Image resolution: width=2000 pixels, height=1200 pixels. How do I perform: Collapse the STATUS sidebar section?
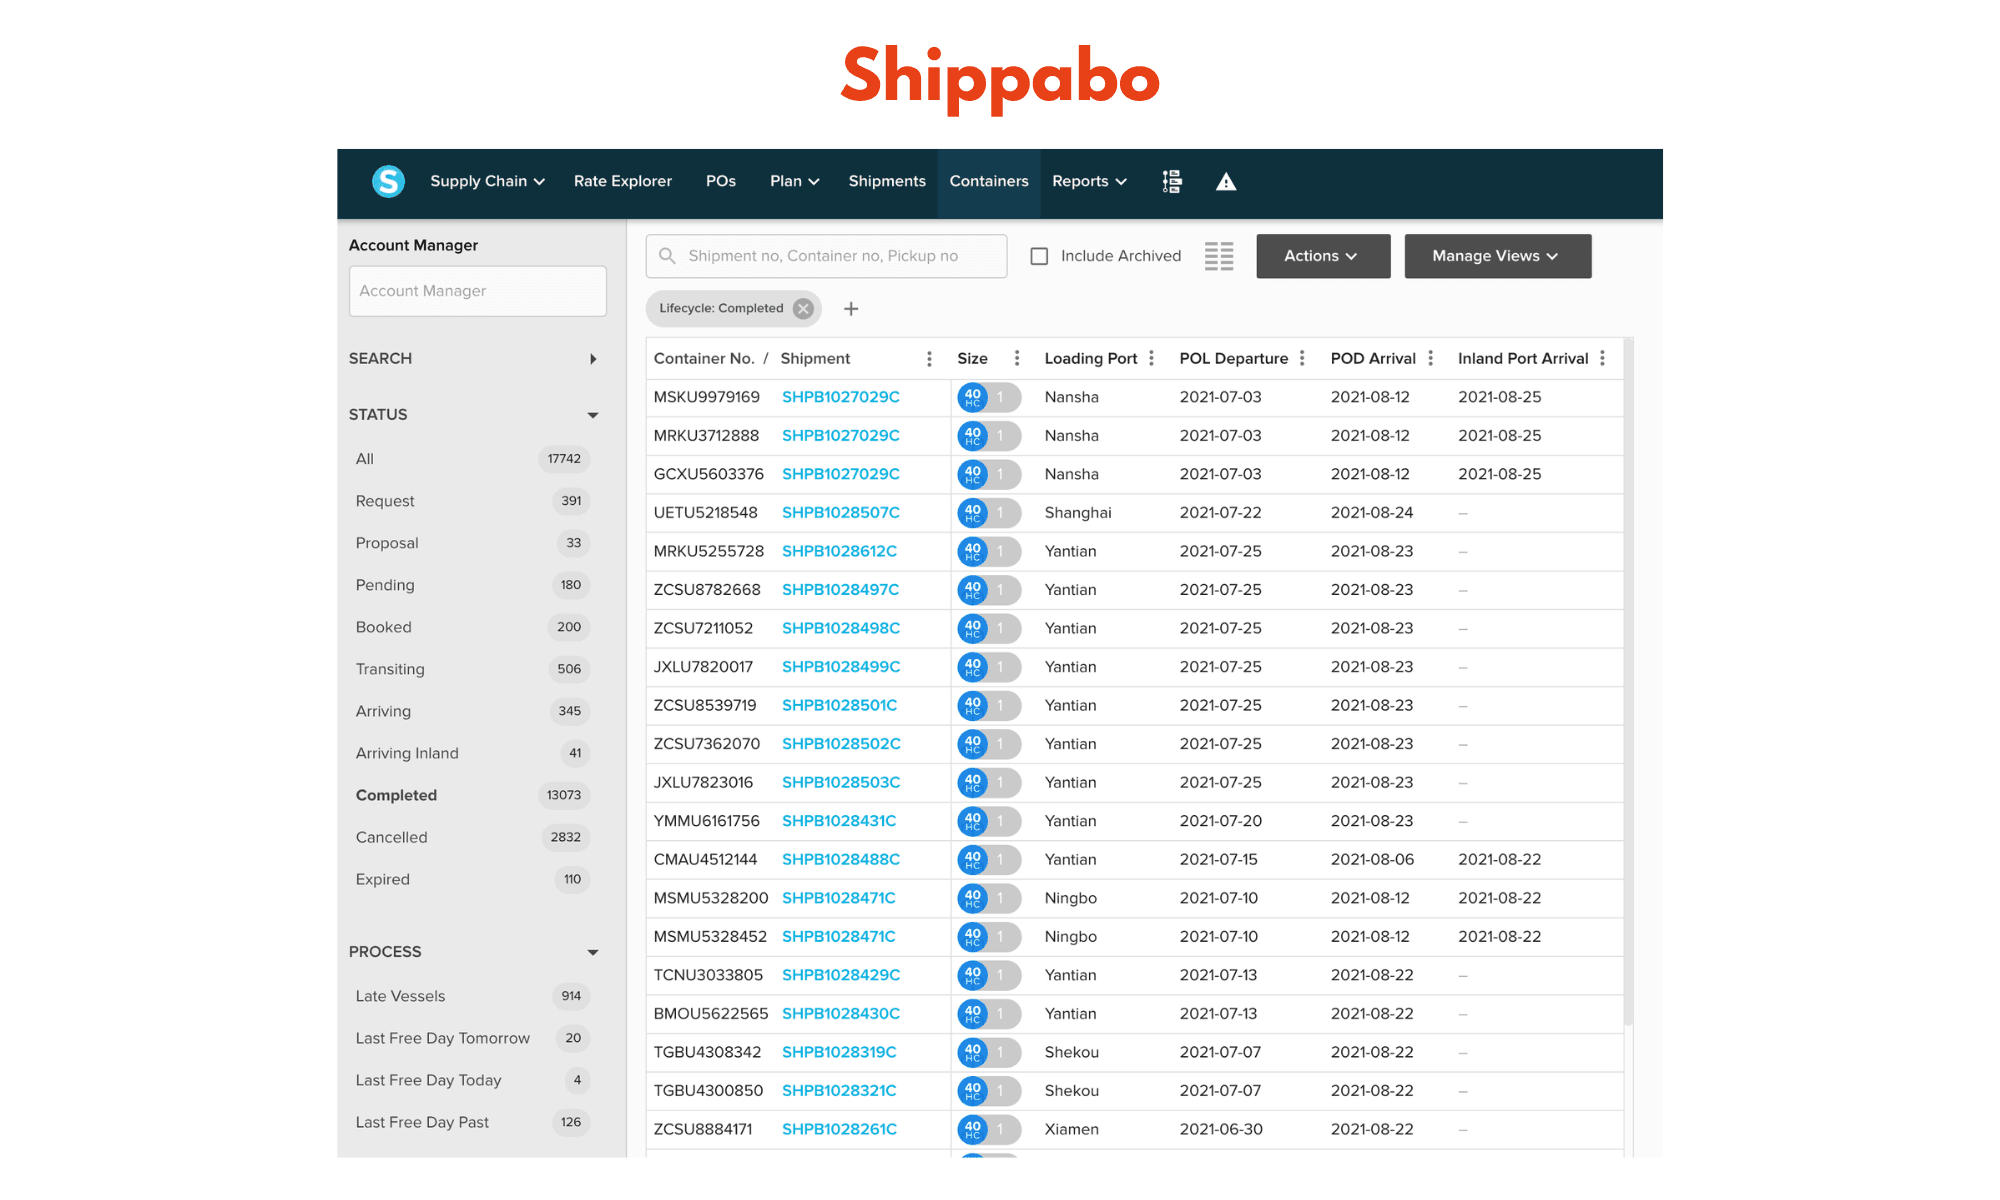[593, 415]
